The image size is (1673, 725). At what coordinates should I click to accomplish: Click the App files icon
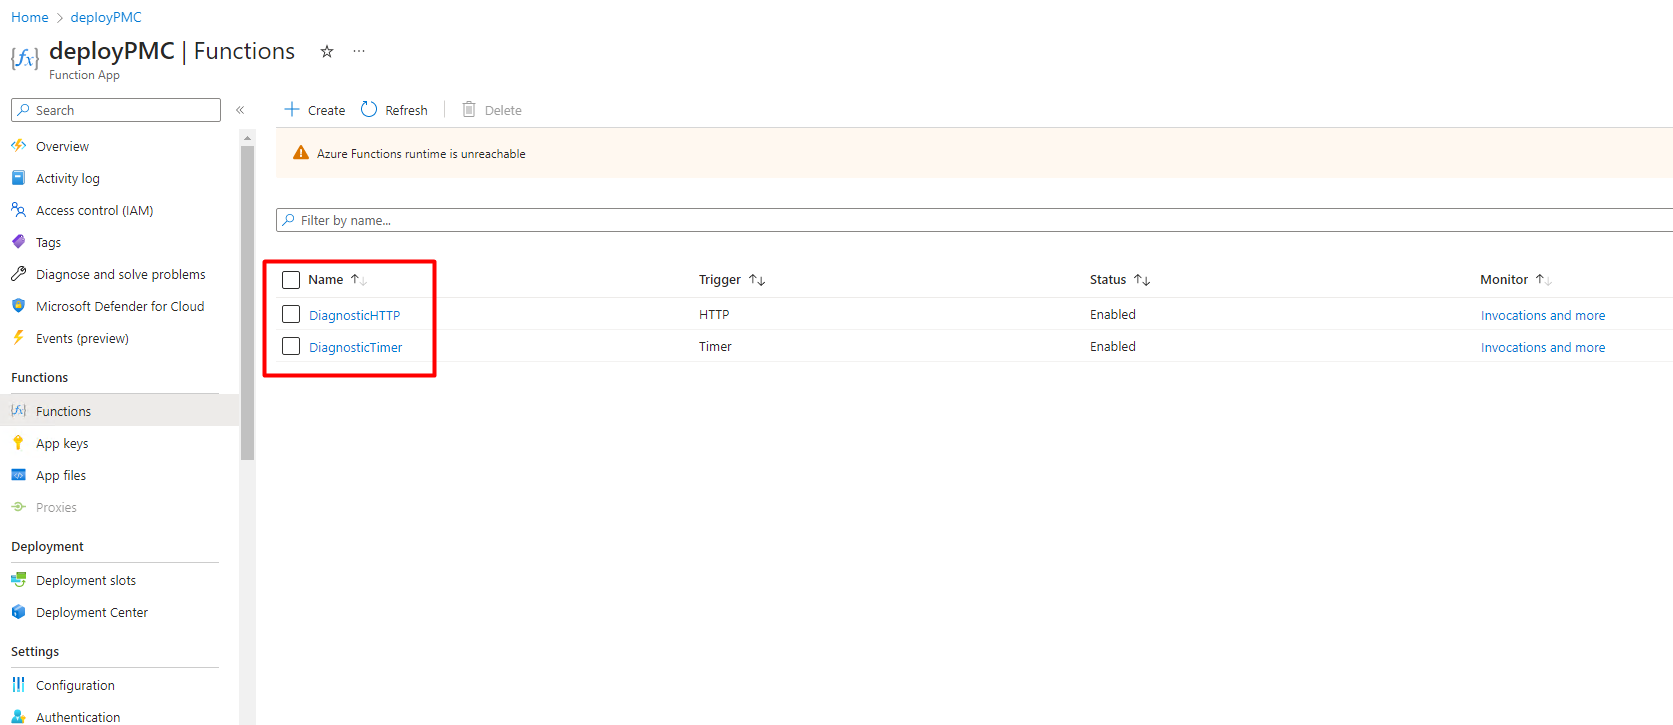[18, 475]
